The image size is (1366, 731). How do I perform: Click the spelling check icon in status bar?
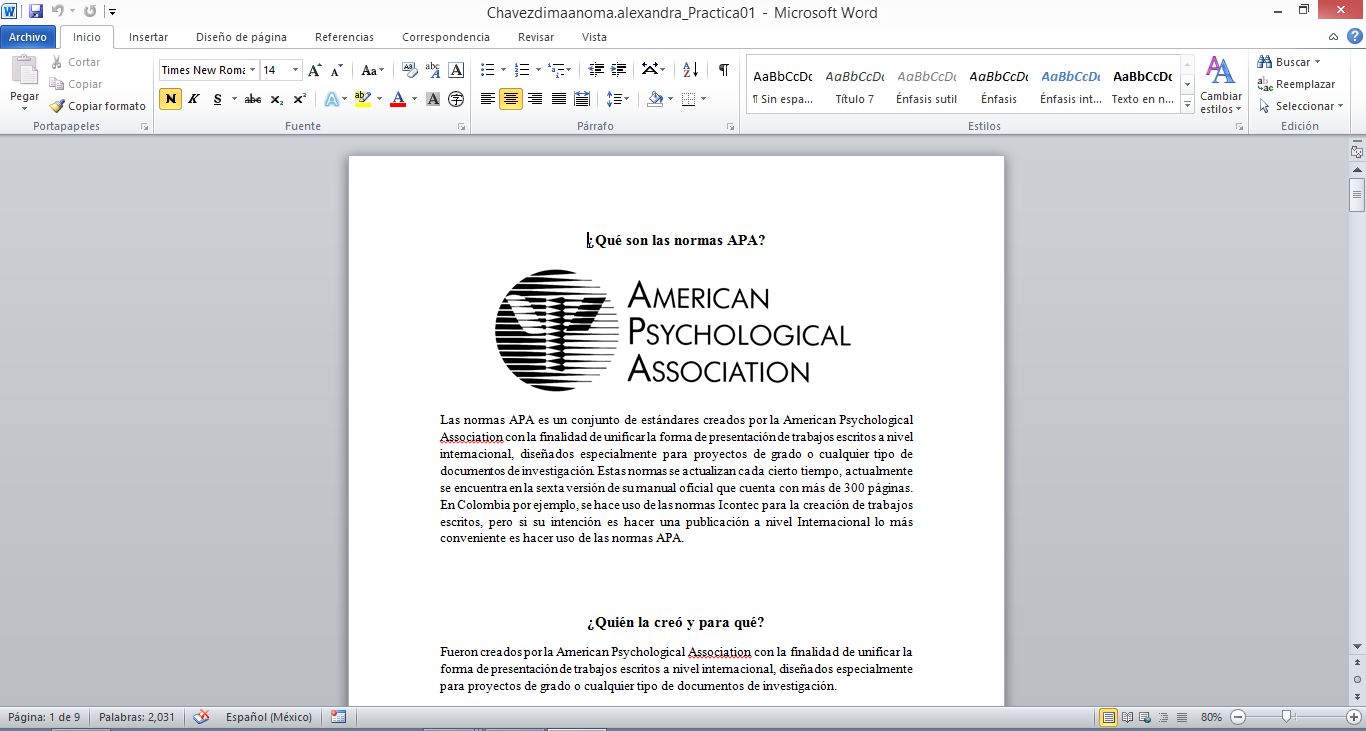pyautogui.click(x=202, y=717)
